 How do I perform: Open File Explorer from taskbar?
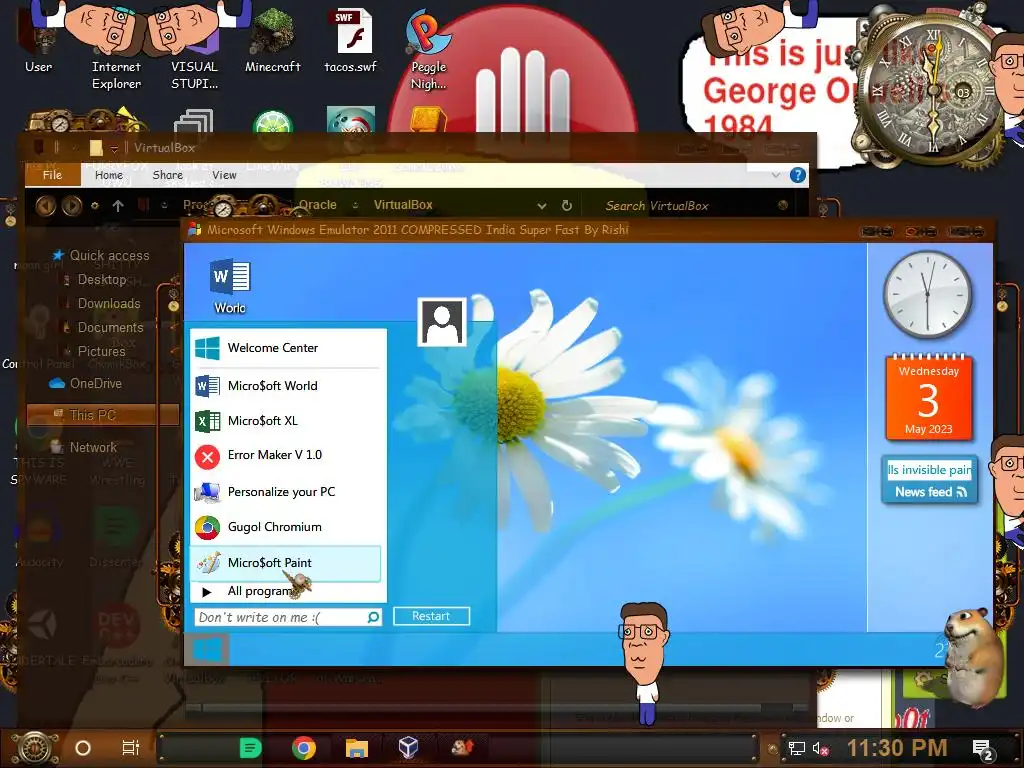click(357, 748)
